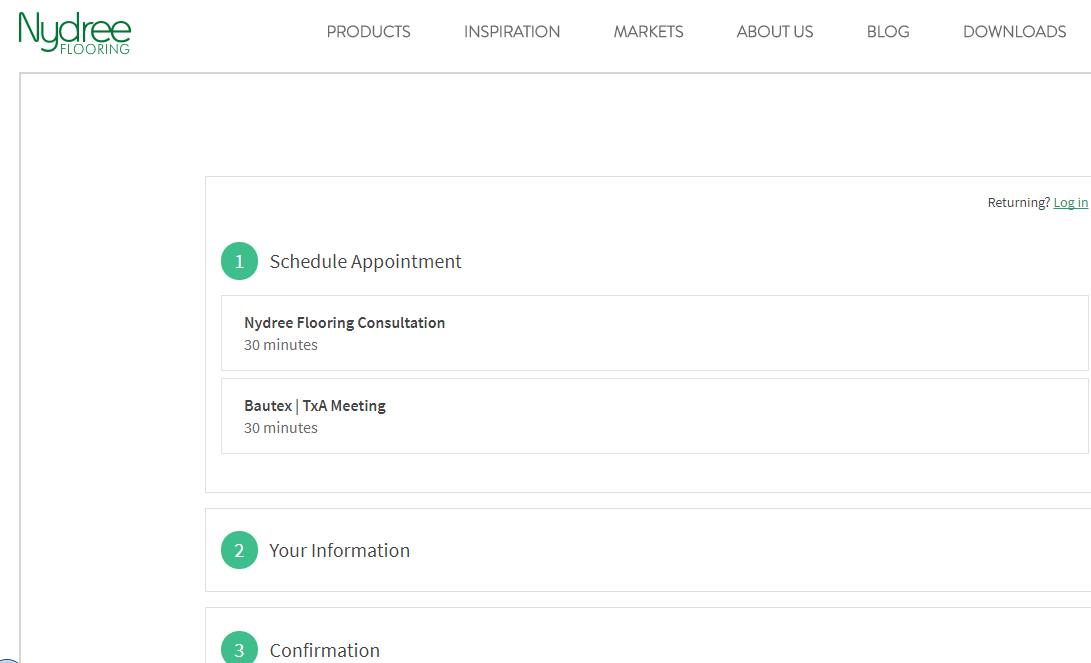Viewport: 1091px width, 663px height.
Task: Click the Nydree Flooring logo
Action: [74, 32]
